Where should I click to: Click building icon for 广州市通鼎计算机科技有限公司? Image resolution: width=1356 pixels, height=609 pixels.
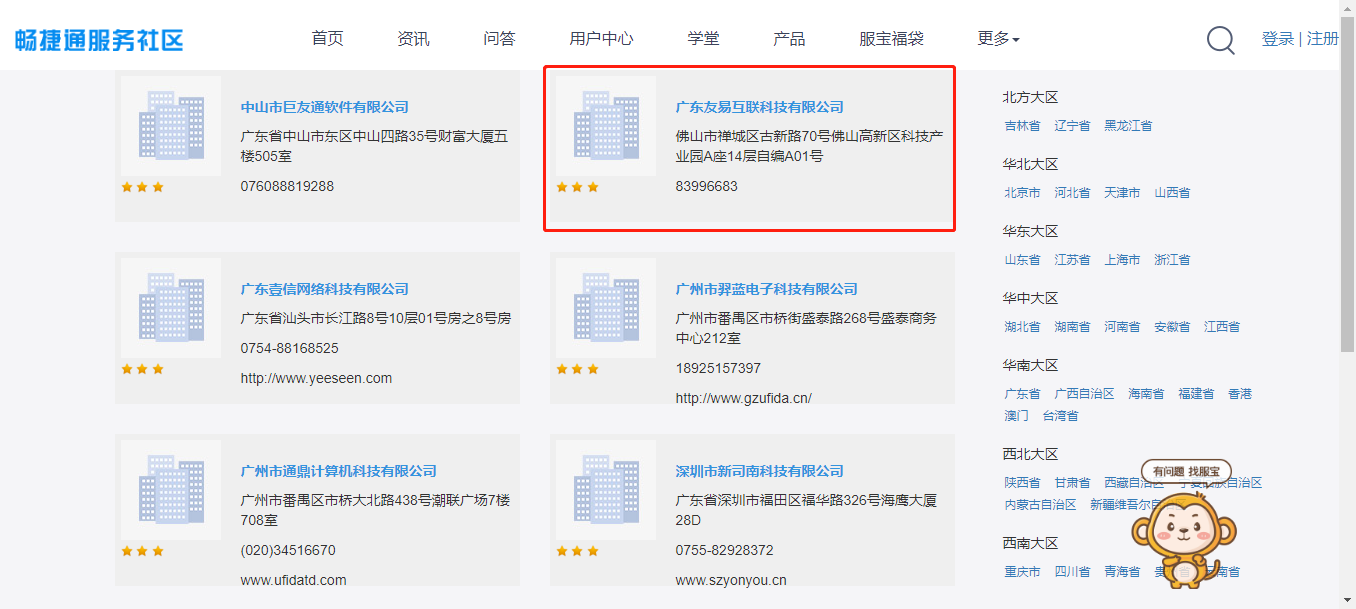pyautogui.click(x=171, y=490)
